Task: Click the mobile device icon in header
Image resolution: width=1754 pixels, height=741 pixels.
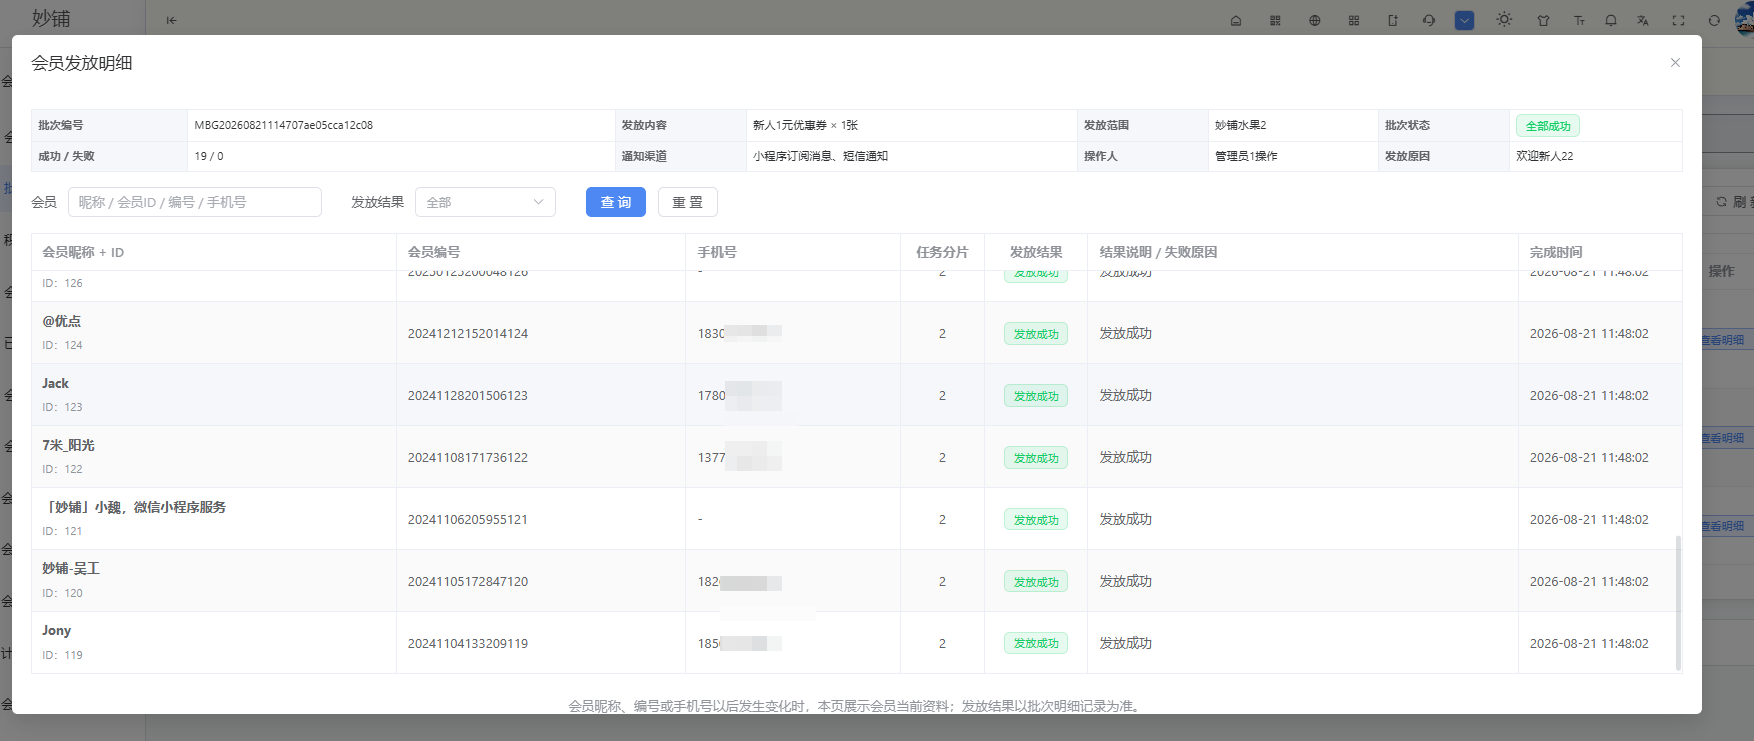Action: click(x=1392, y=20)
